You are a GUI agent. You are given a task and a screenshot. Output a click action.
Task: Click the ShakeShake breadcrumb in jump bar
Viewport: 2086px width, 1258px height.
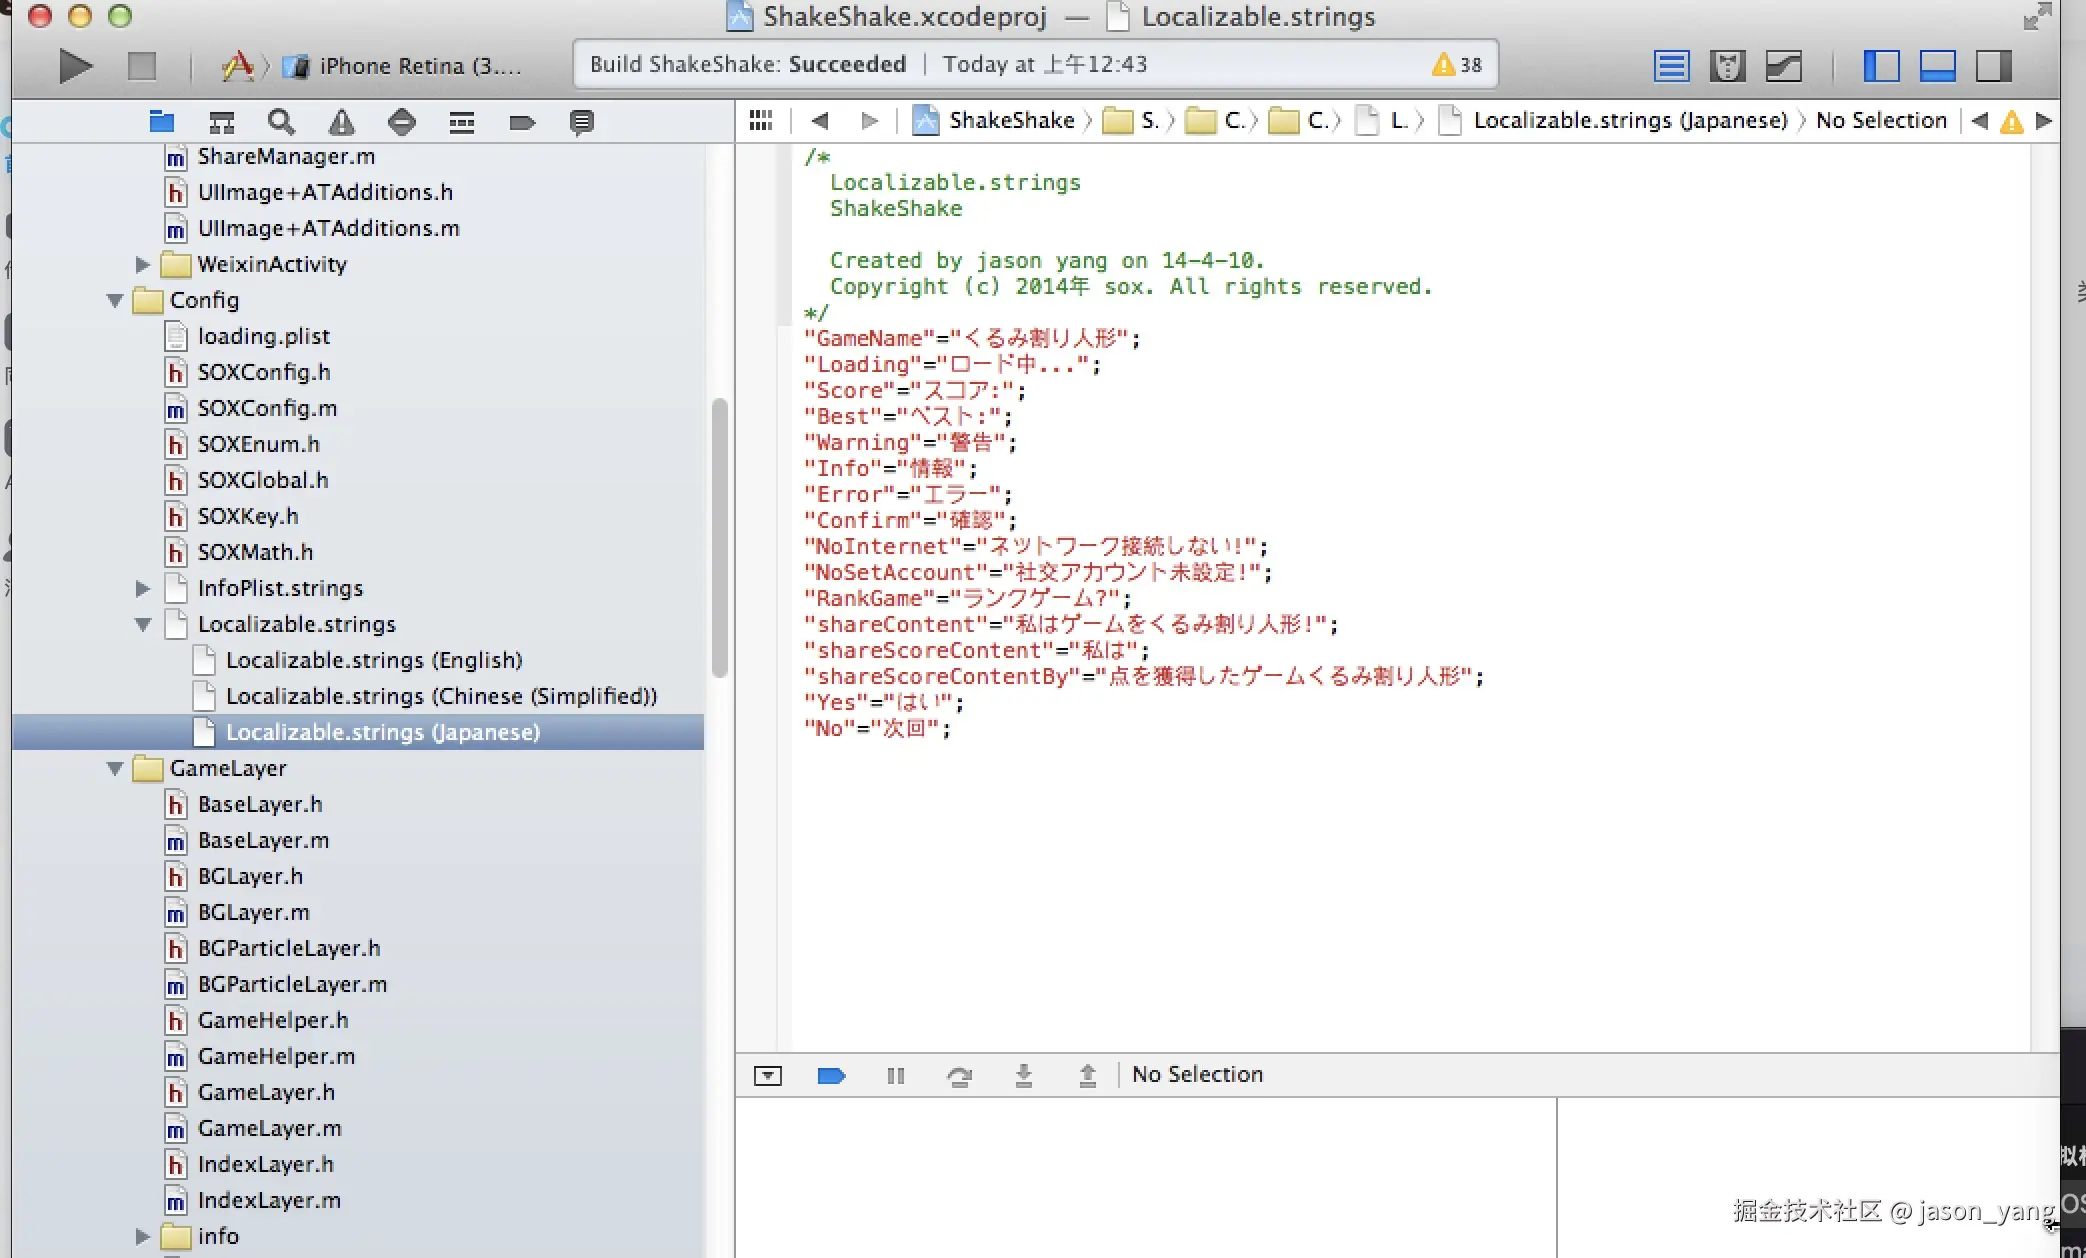pos(1010,120)
